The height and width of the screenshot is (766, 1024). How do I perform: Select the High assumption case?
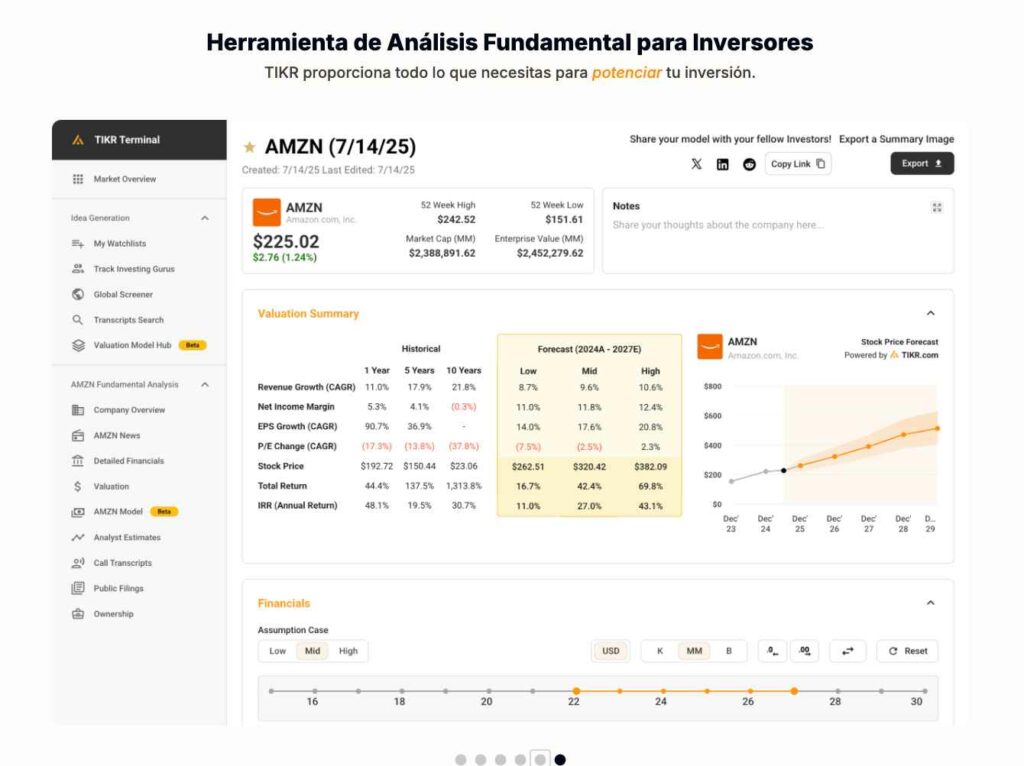tap(348, 651)
